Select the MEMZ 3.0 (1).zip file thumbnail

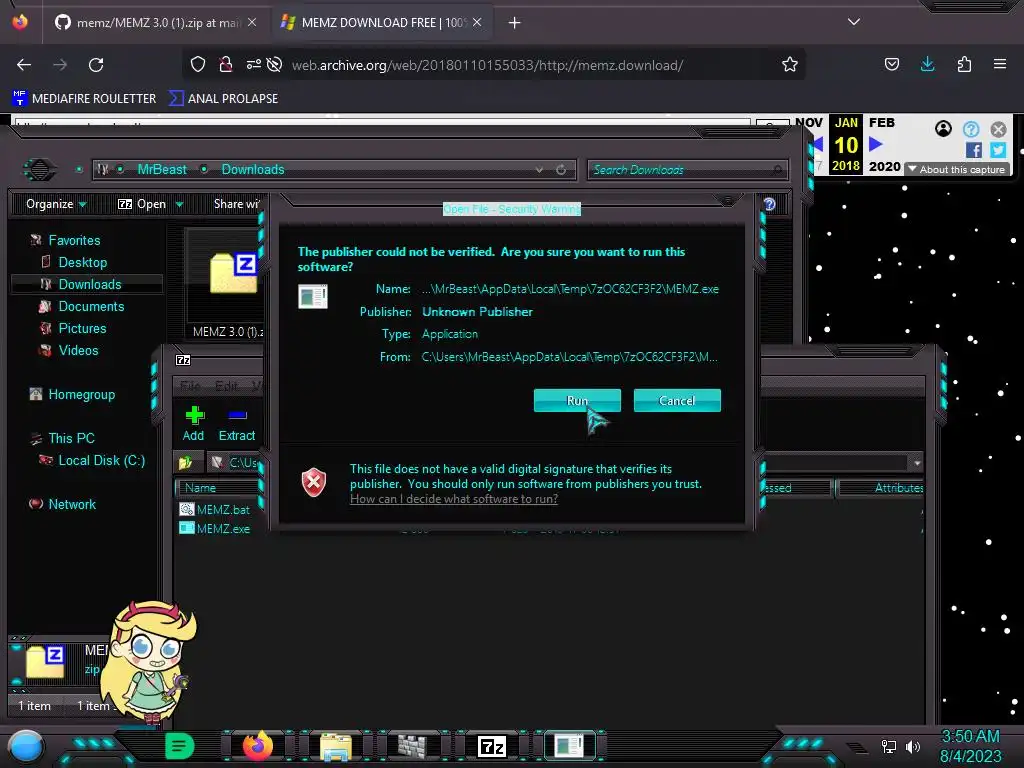coord(225,284)
